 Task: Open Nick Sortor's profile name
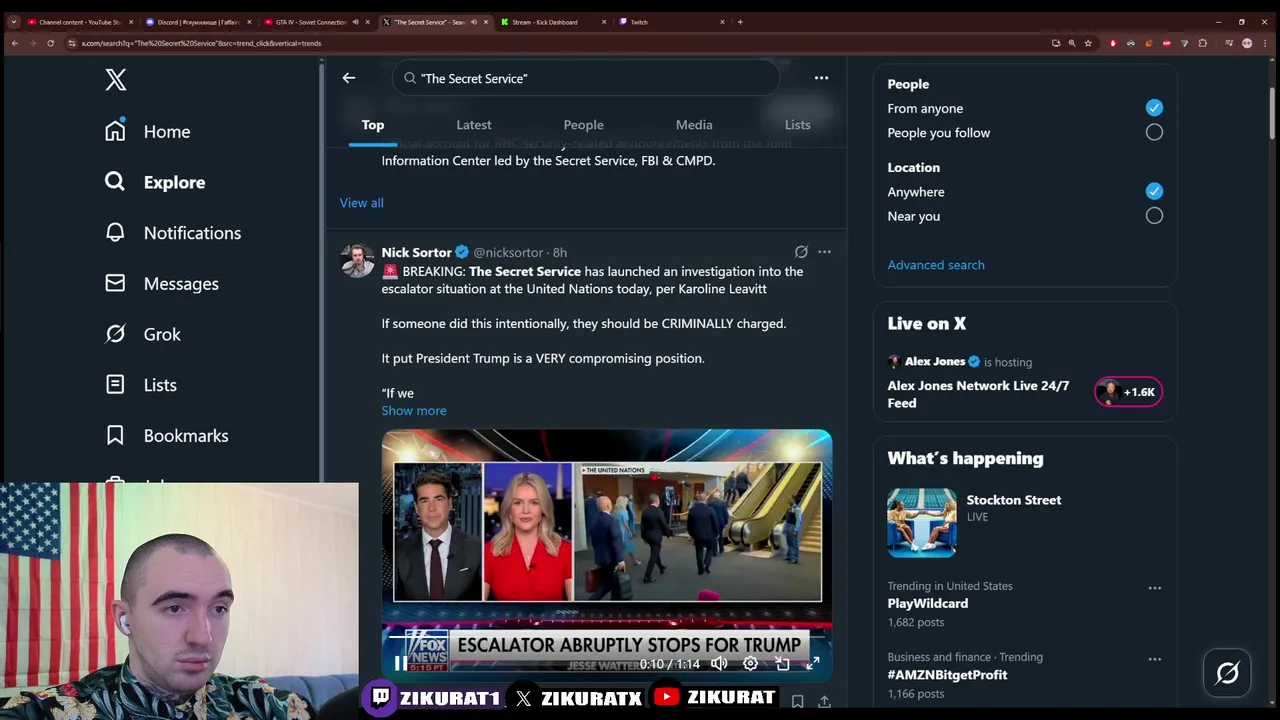pyautogui.click(x=416, y=252)
